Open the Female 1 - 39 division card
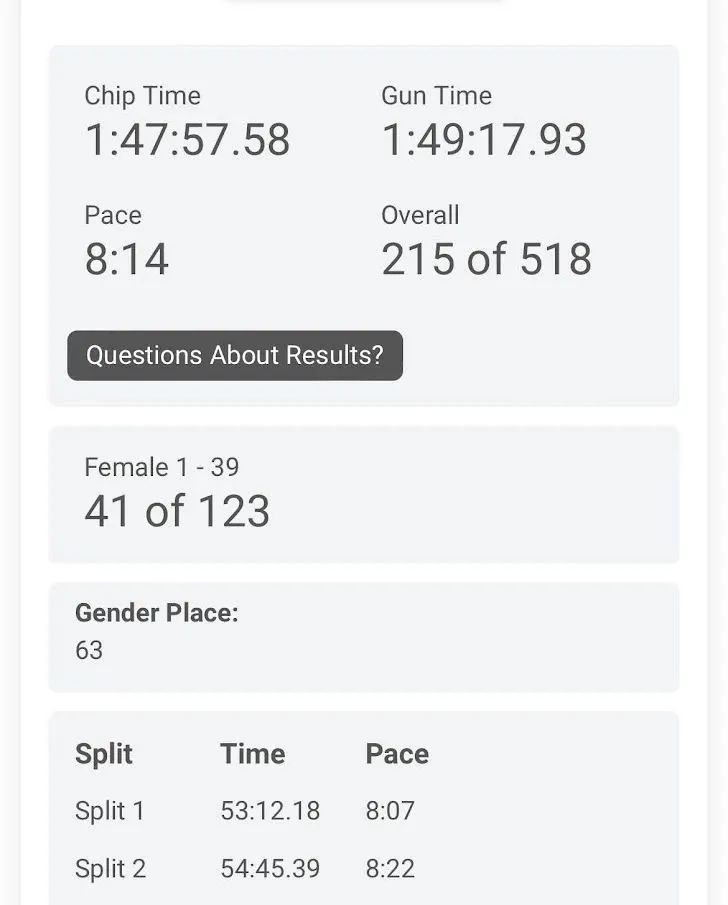The width and height of the screenshot is (728, 905). click(x=364, y=495)
